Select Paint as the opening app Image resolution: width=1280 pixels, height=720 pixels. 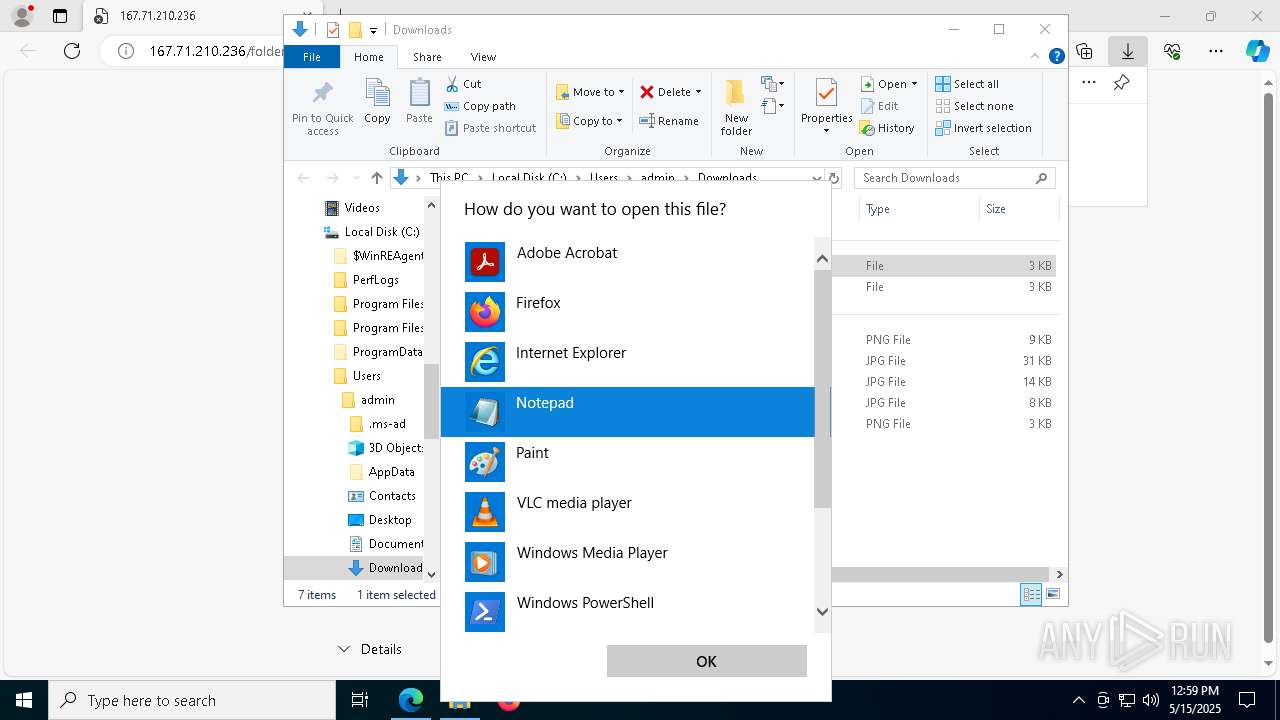click(627, 462)
